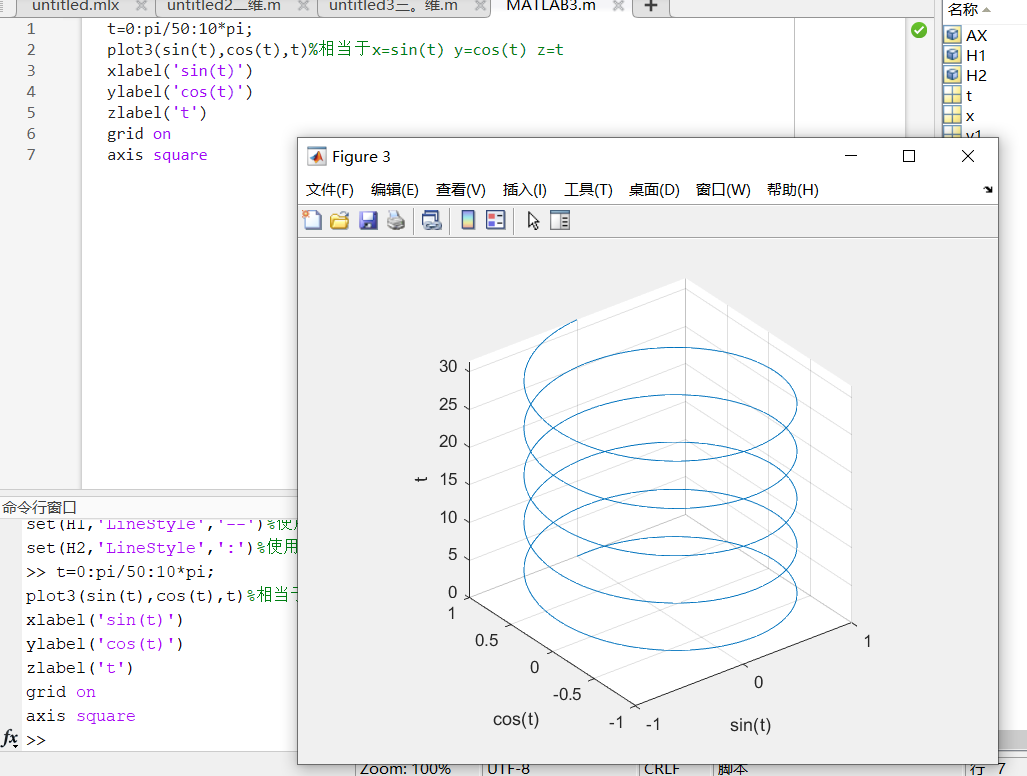The image size is (1027, 776).
Task: Open the 插入(I) menu
Action: (525, 190)
